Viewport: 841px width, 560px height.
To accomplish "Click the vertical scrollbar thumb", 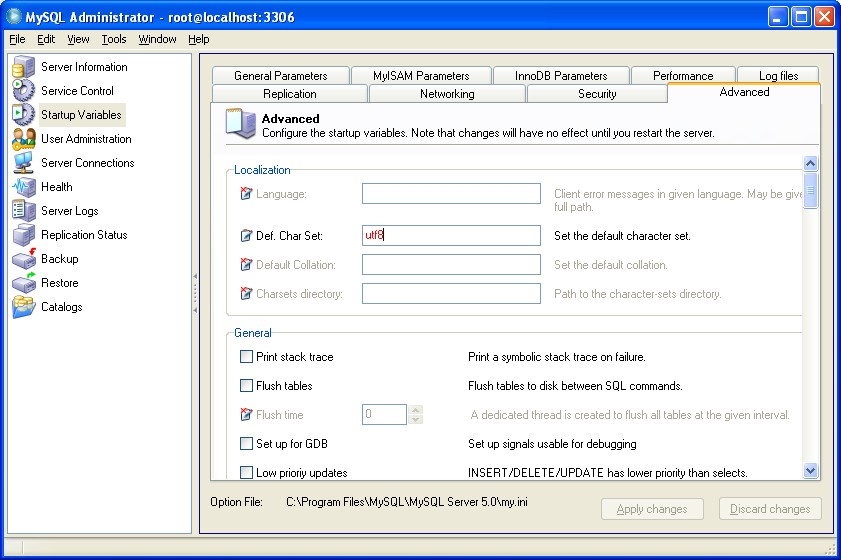I will click(x=810, y=190).
